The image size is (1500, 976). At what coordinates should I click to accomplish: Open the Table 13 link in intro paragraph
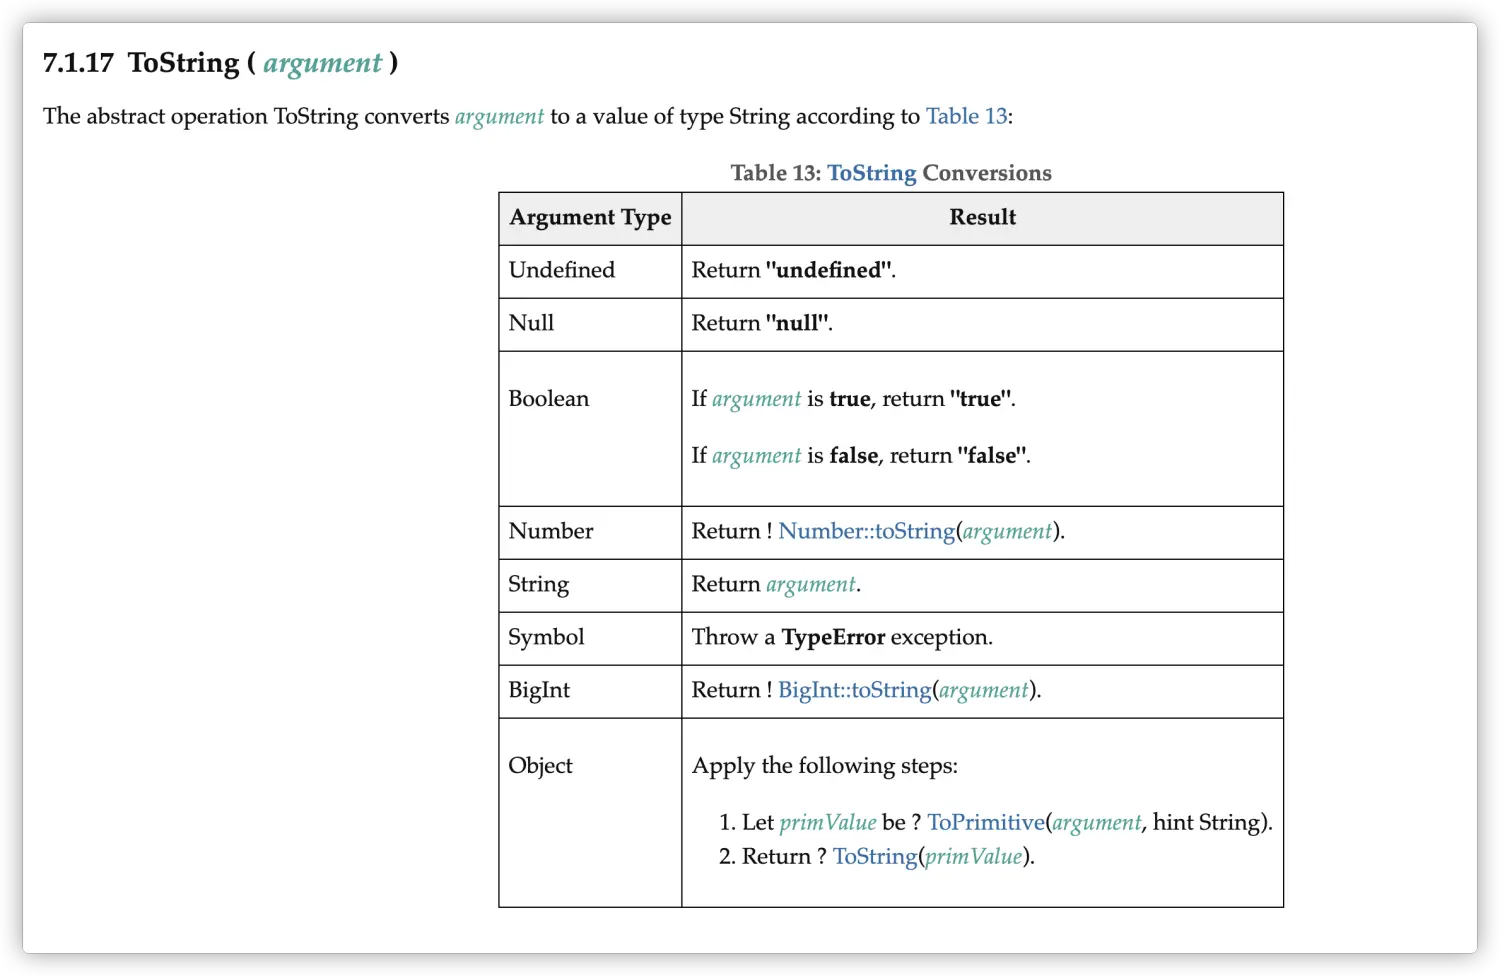click(966, 117)
